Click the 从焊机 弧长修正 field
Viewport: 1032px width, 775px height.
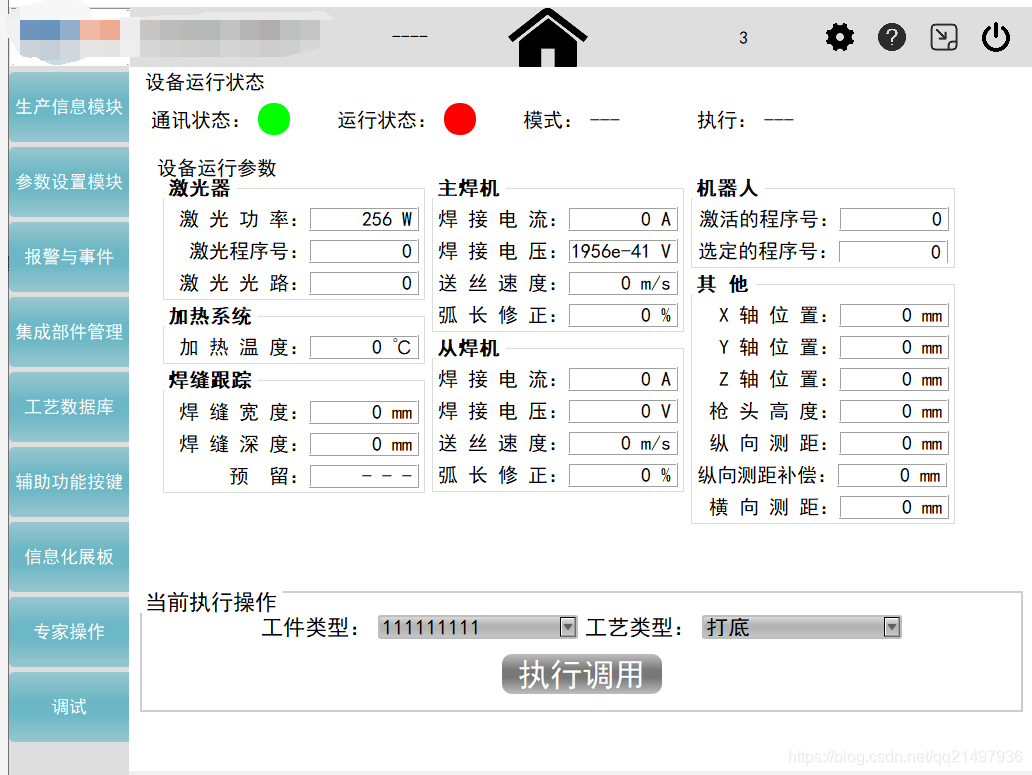coord(623,476)
